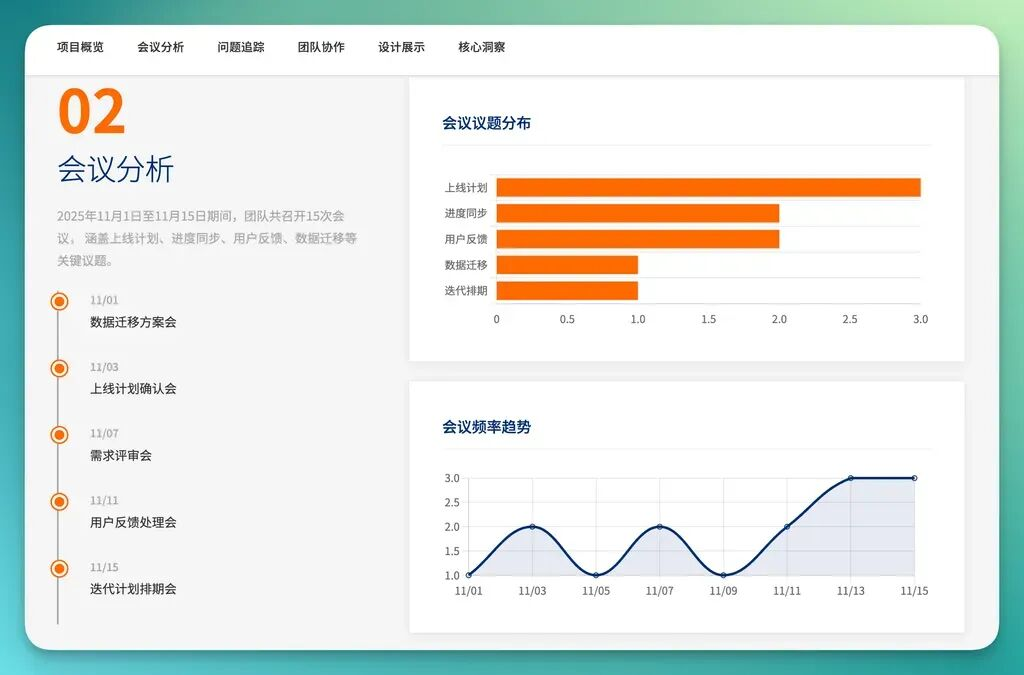Viewport: 1024px width, 675px height.
Task: Select the 团队协作 navigation item
Action: pos(321,47)
